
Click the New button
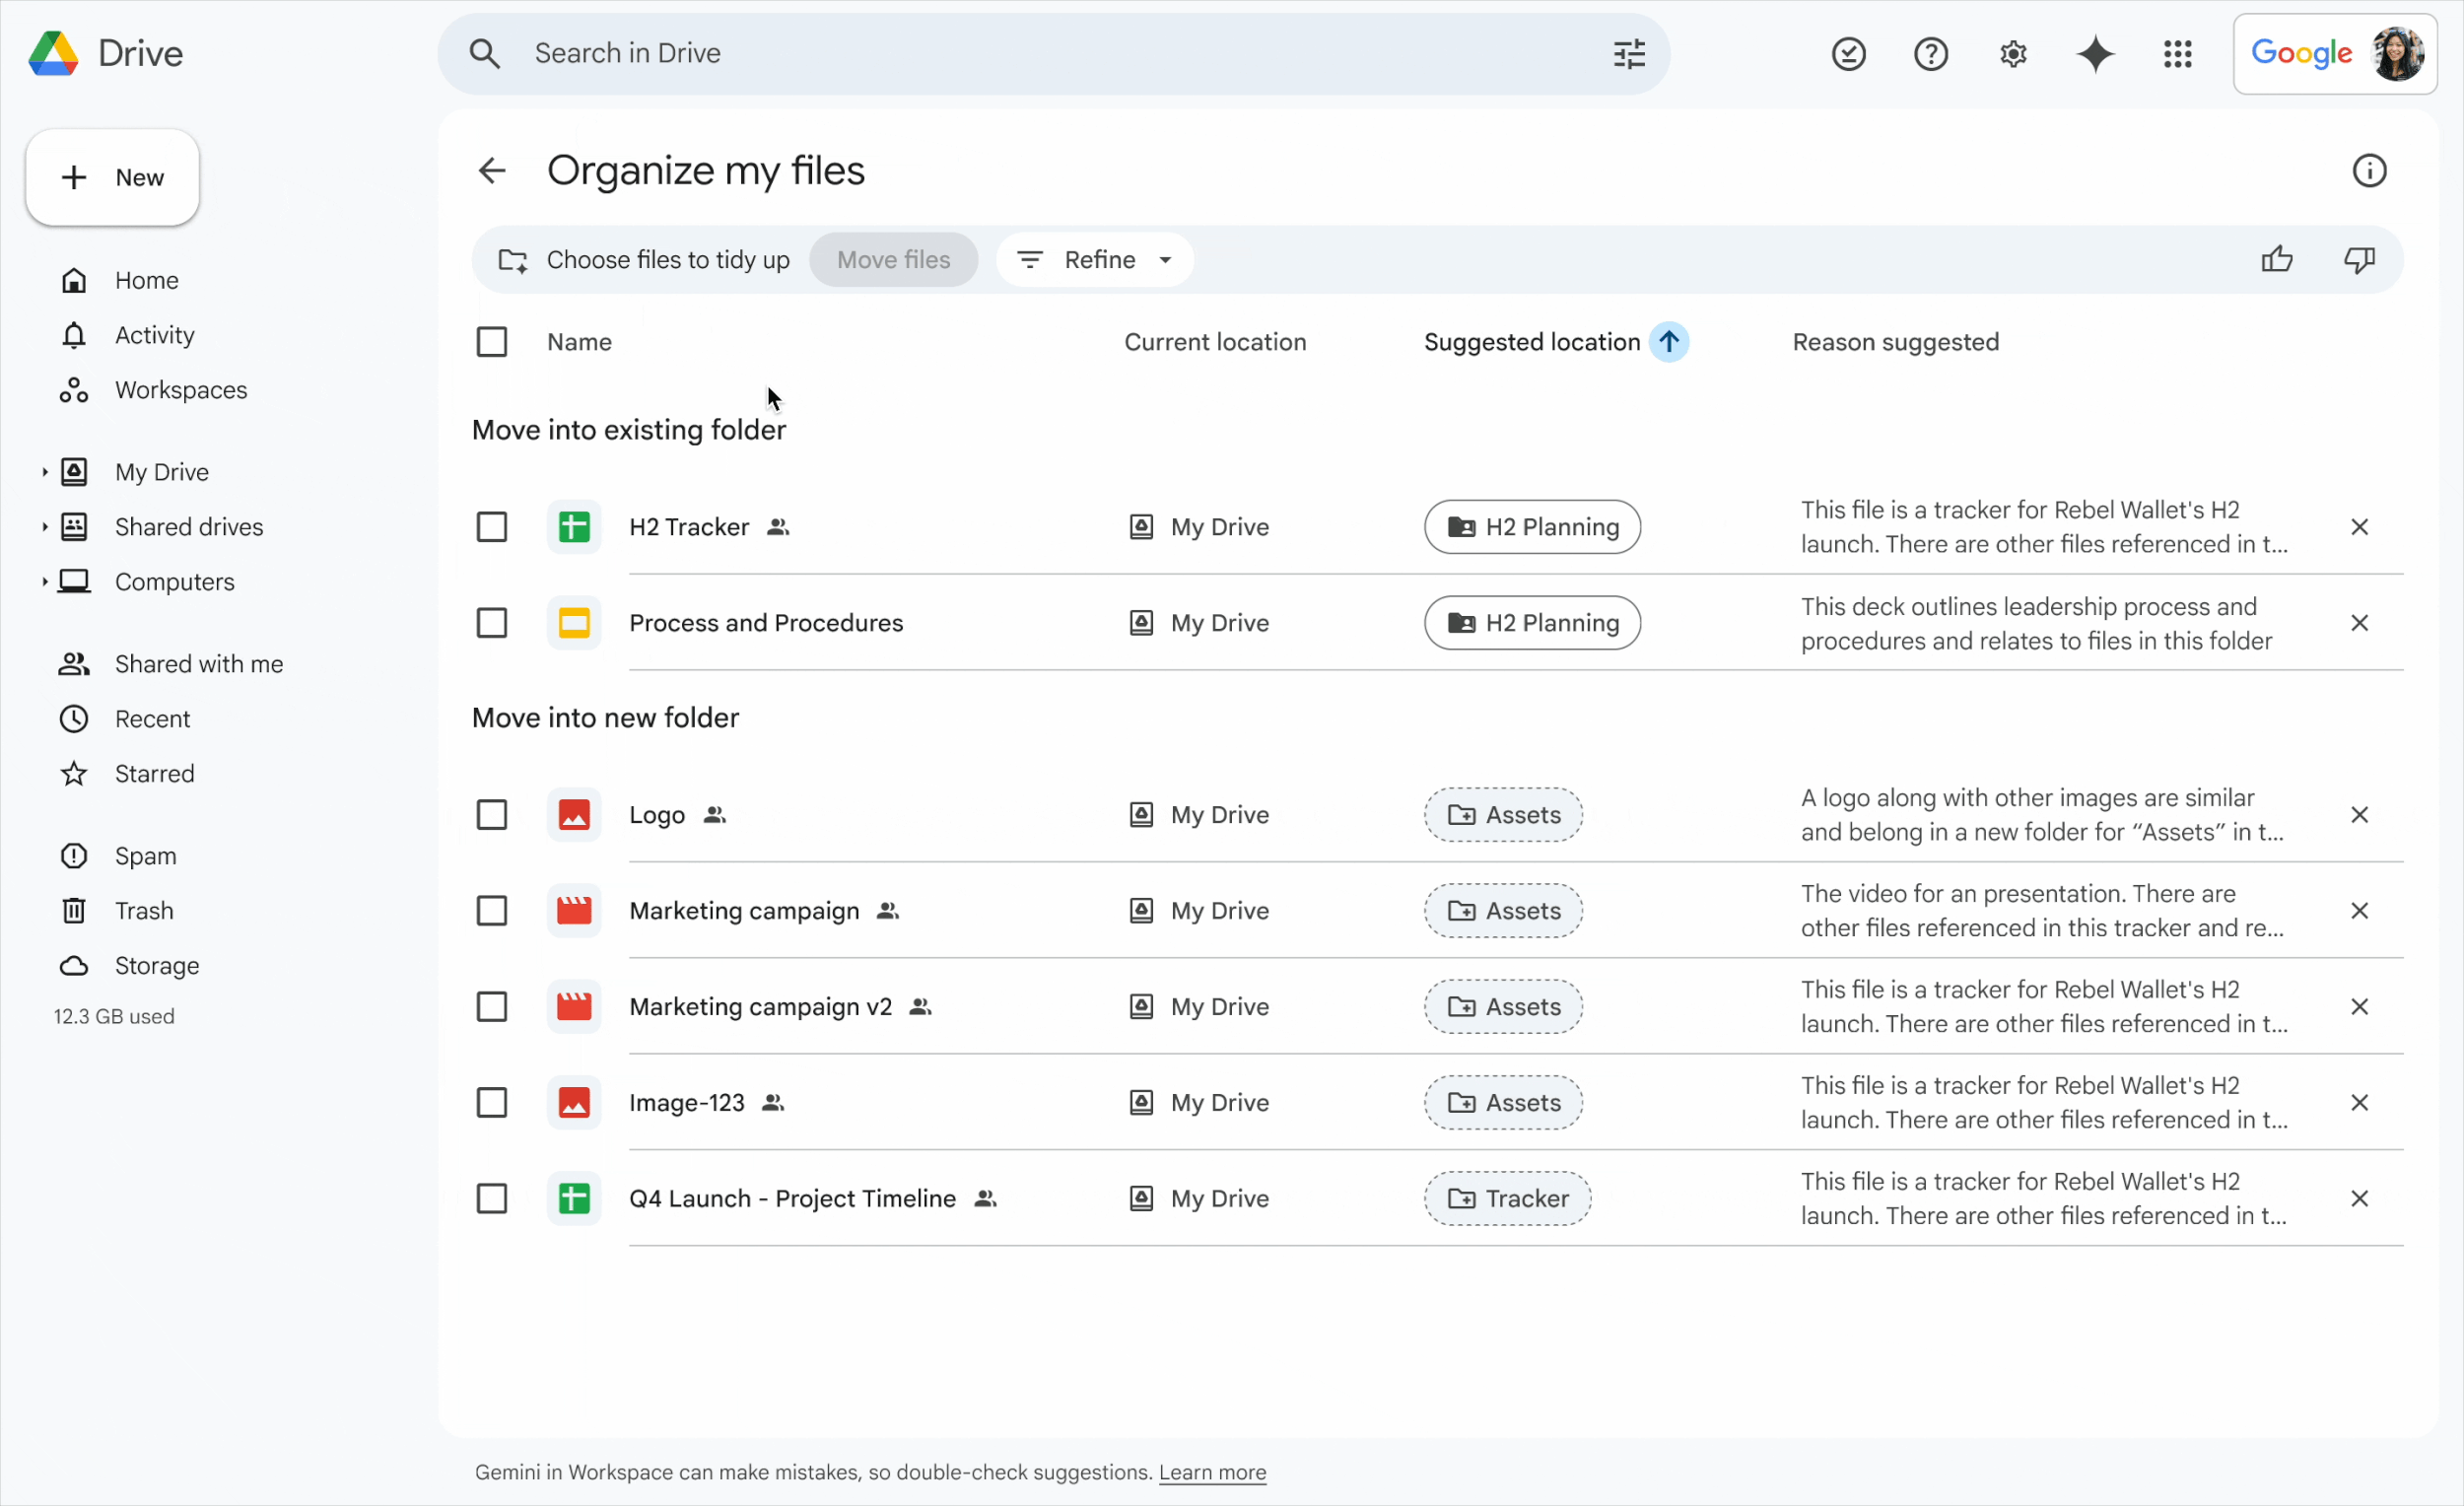click(x=113, y=178)
